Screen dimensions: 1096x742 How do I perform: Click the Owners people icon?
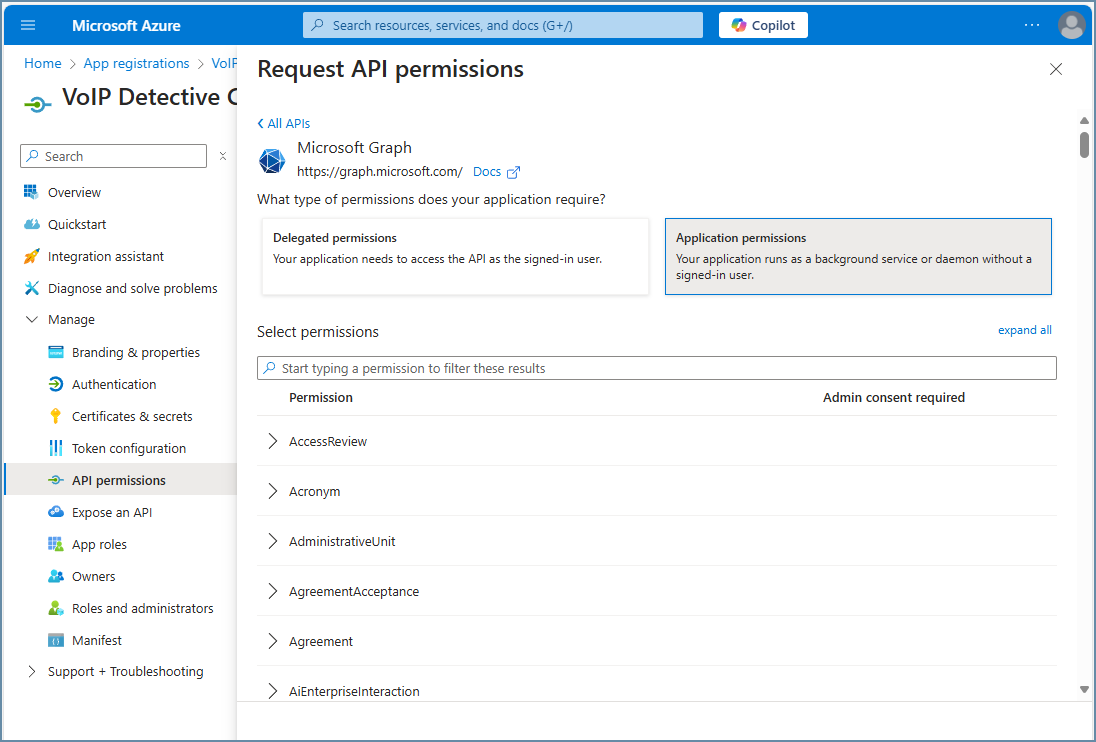(x=56, y=576)
